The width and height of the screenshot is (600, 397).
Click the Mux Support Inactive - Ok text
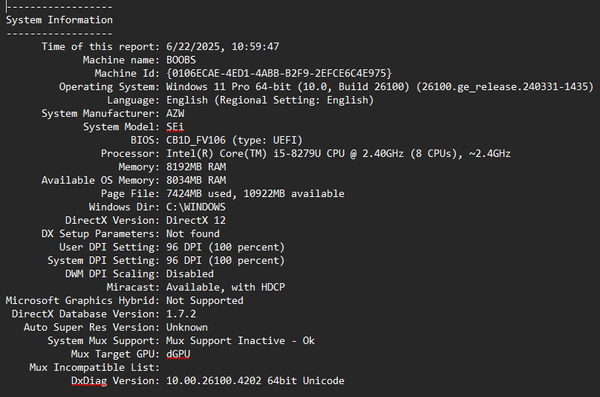[240, 341]
